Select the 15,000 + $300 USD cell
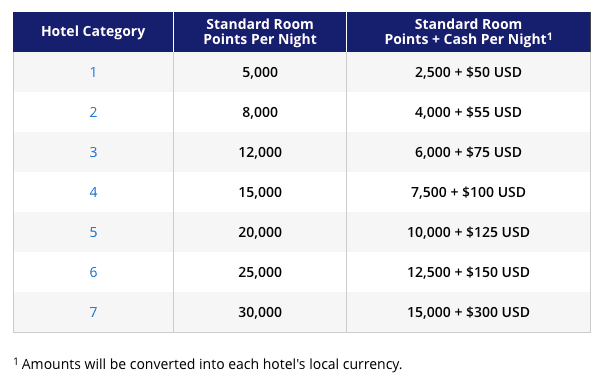This screenshot has width=603, height=382. coord(468,312)
